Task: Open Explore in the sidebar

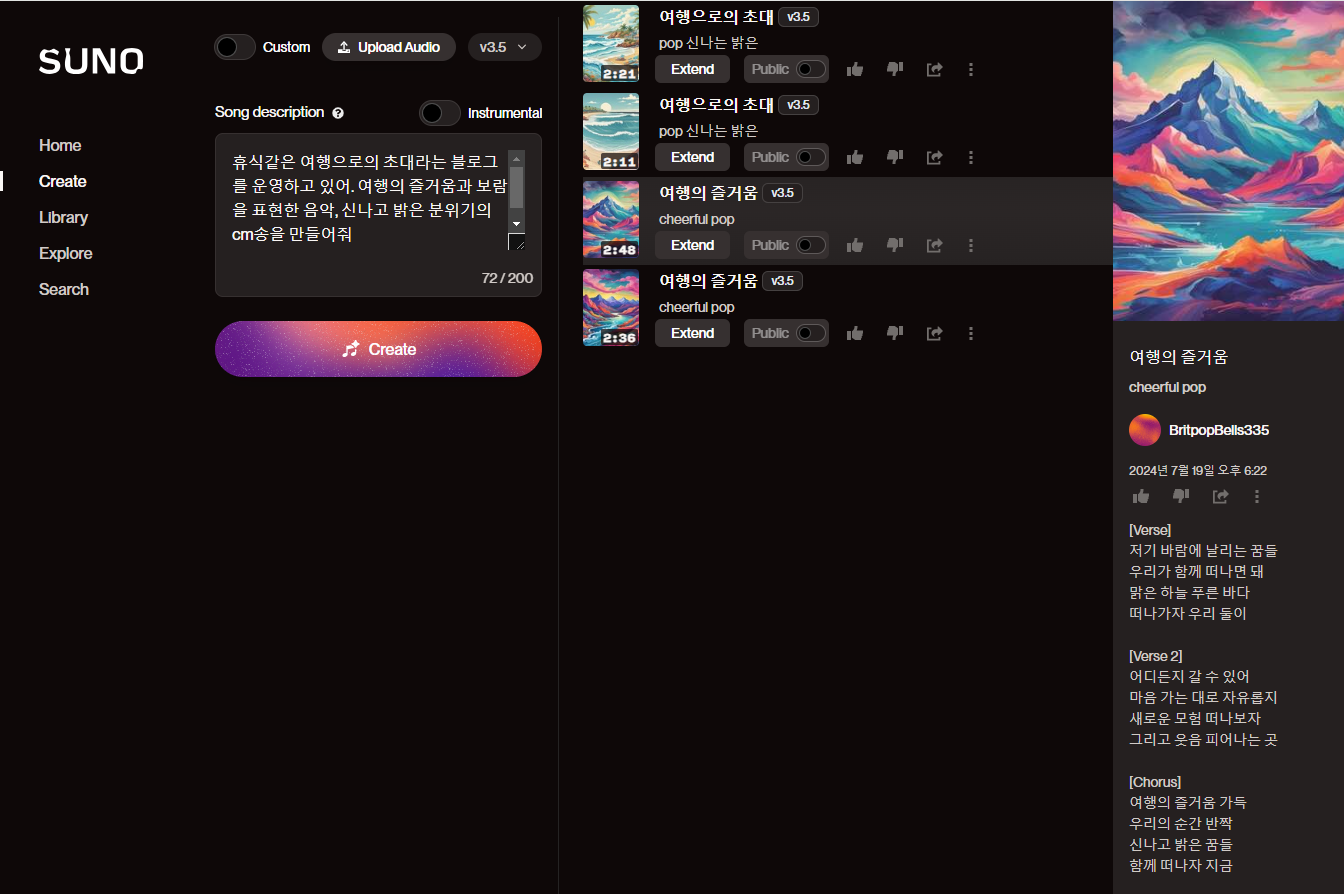Action: click(65, 253)
